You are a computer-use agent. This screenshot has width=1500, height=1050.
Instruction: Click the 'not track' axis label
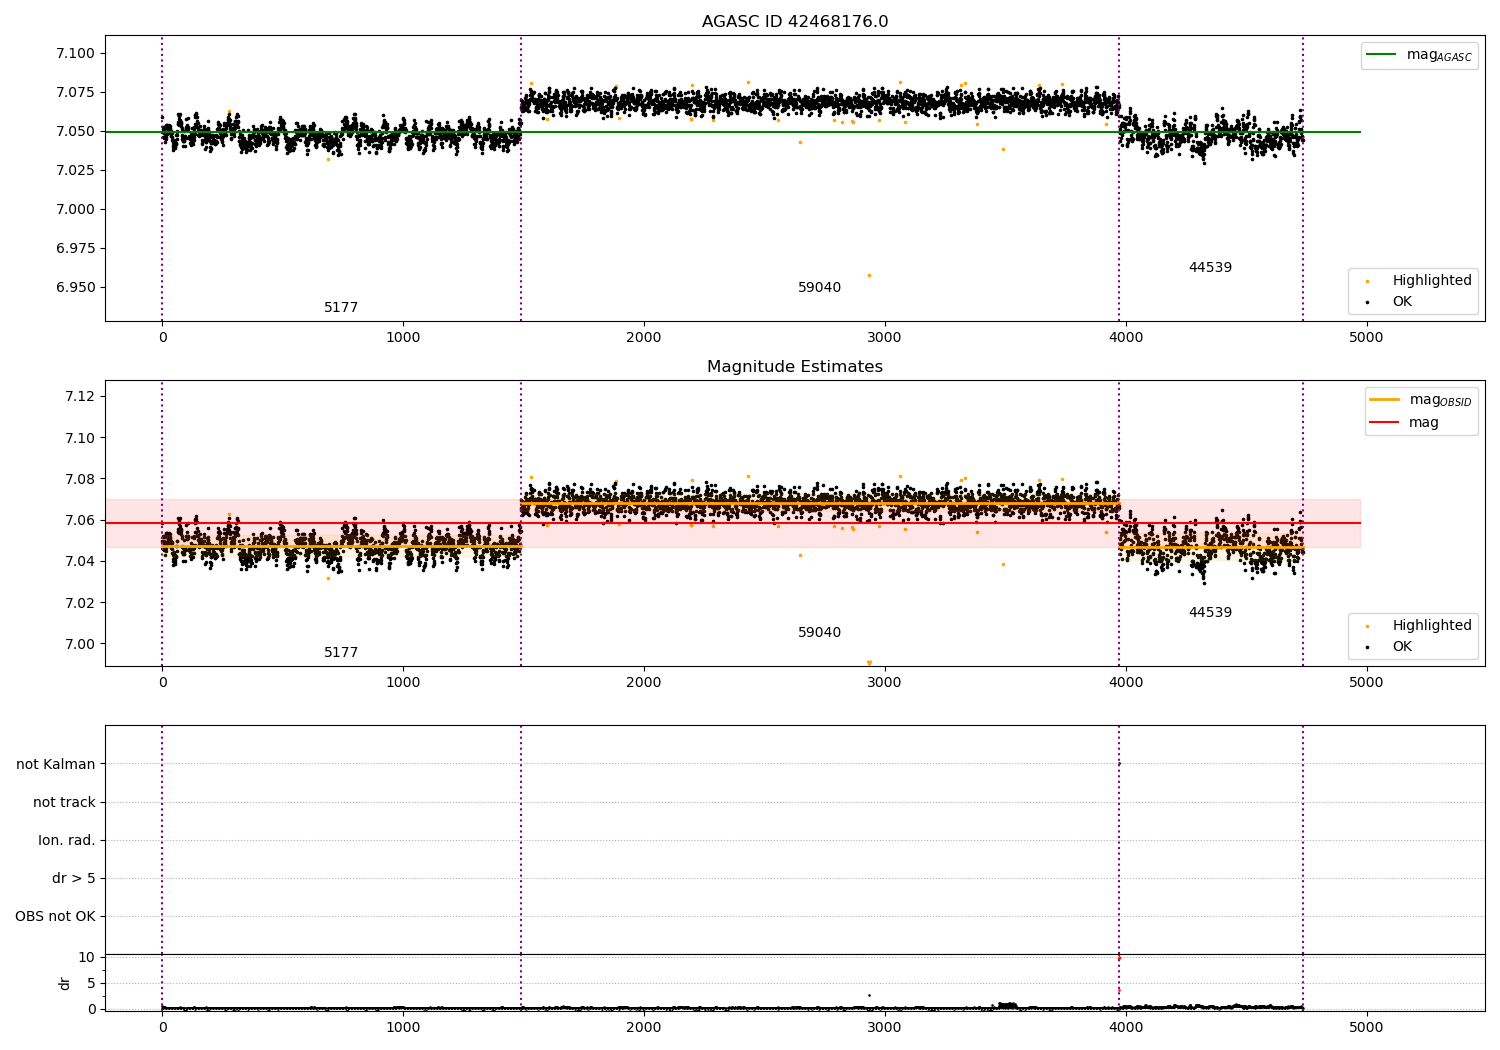pos(64,803)
